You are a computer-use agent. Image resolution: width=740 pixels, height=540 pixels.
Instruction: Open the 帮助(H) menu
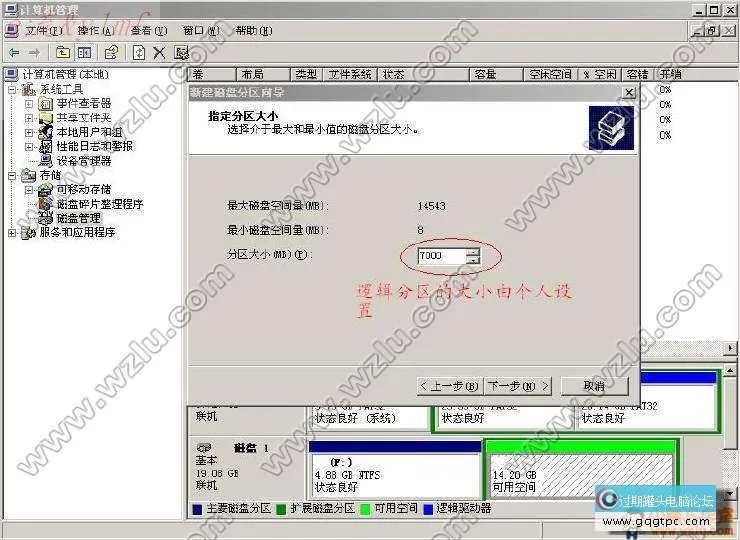pos(254,31)
